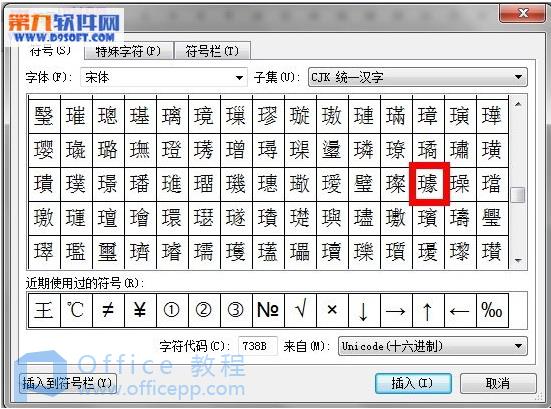Pick the ↓ down arrow symbol
This screenshot has width=551, height=409.
click(x=364, y=311)
